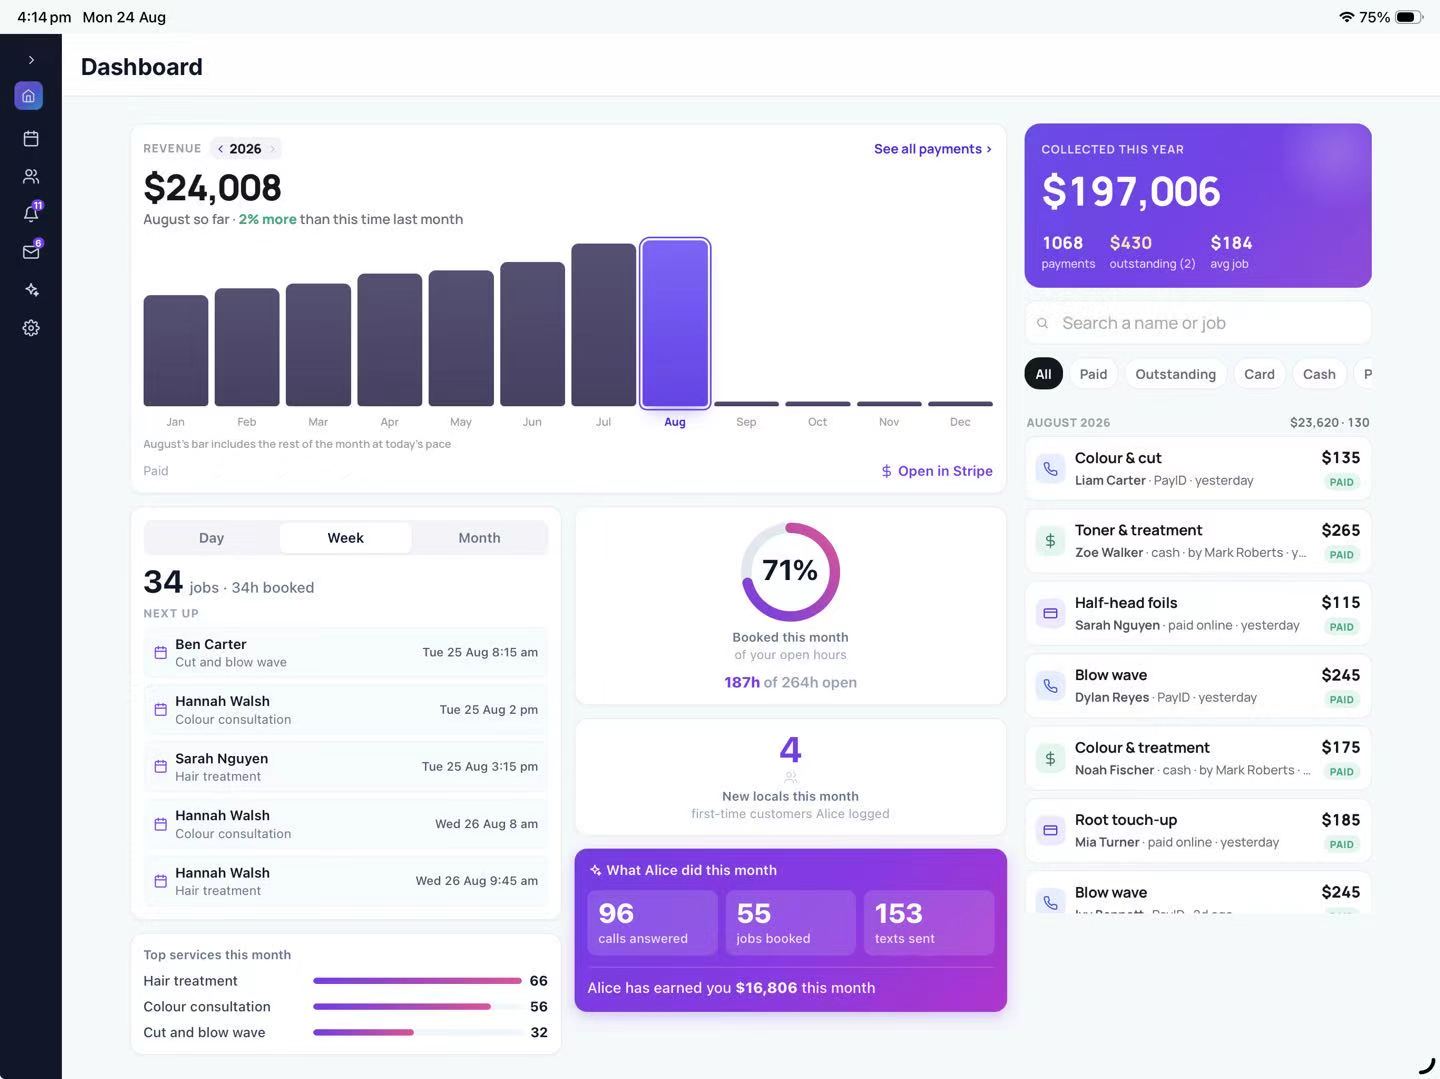The width and height of the screenshot is (1440, 1079).
Task: Select the Jan revenue bar
Action: coord(176,350)
